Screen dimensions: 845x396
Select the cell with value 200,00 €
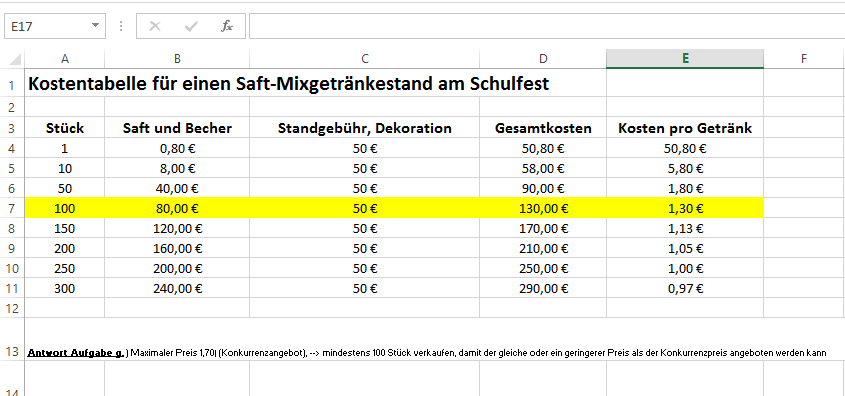click(x=177, y=268)
